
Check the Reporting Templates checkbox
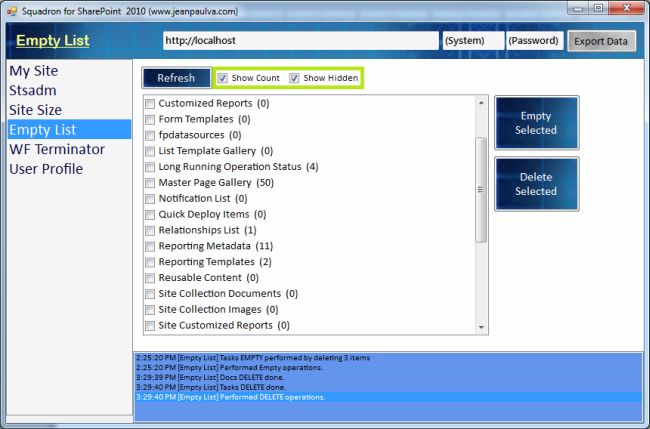point(150,262)
